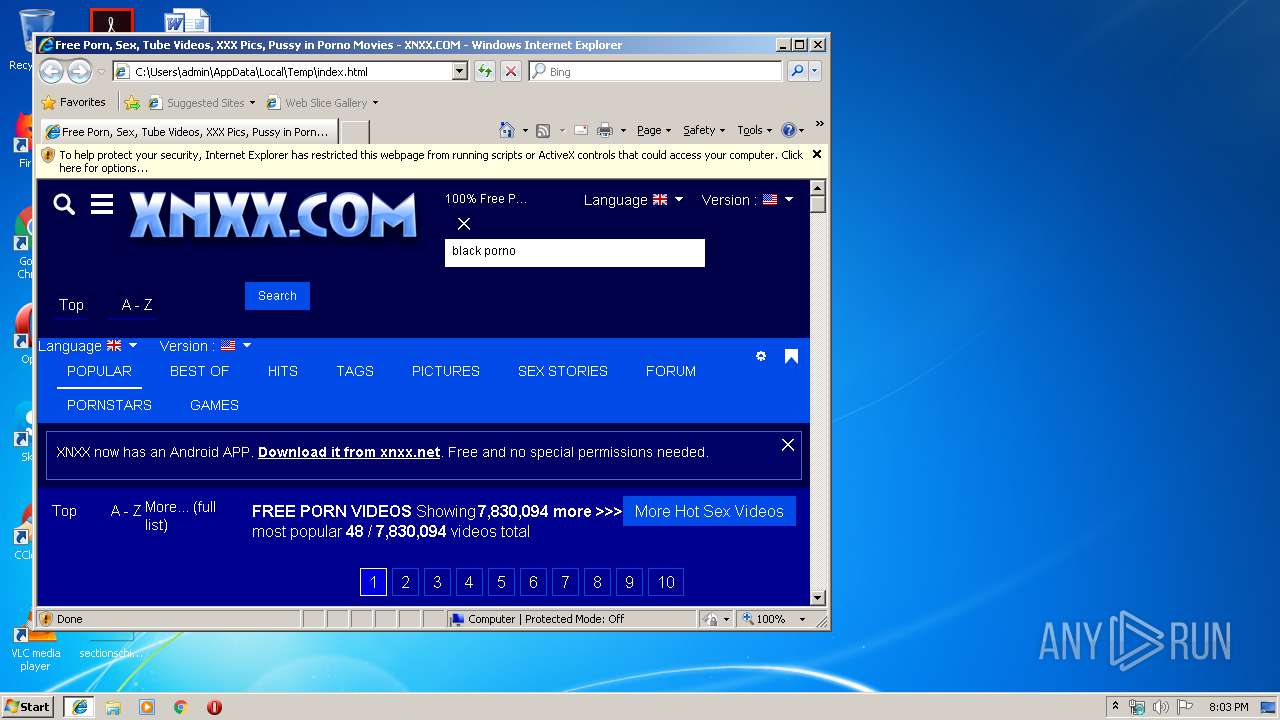The width and height of the screenshot is (1280, 720).
Task: Dismiss the Android APP banner
Action: click(x=788, y=445)
